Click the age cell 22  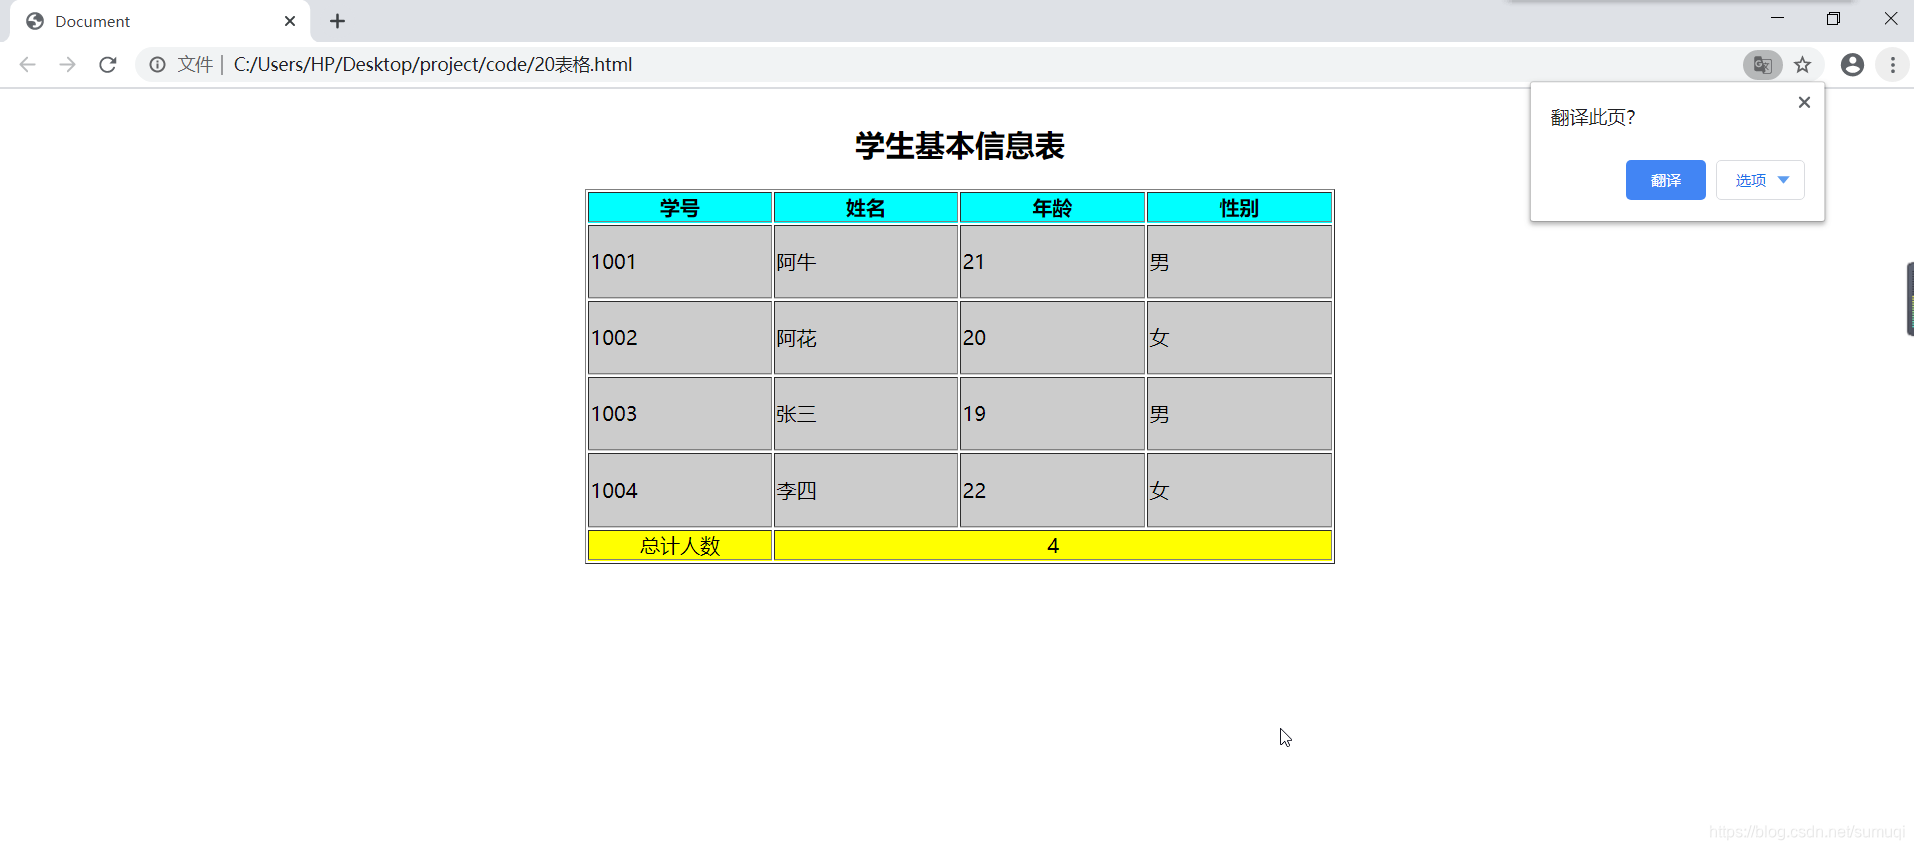click(1052, 490)
